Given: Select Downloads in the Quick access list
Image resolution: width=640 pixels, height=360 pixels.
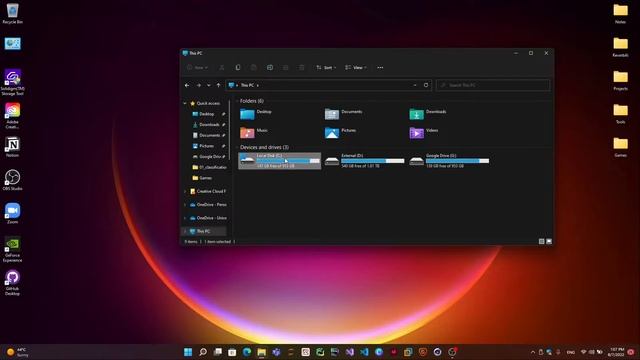Looking at the screenshot, I should tap(209, 125).
